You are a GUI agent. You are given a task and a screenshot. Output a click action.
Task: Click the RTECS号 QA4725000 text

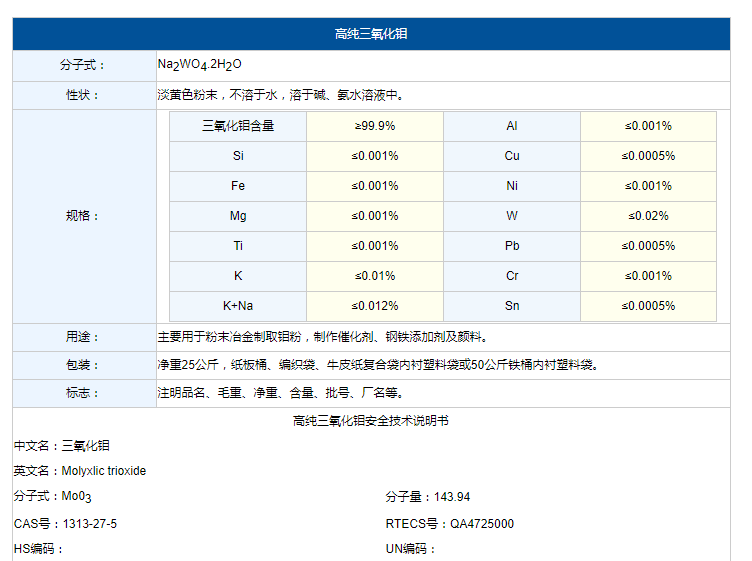tap(450, 524)
